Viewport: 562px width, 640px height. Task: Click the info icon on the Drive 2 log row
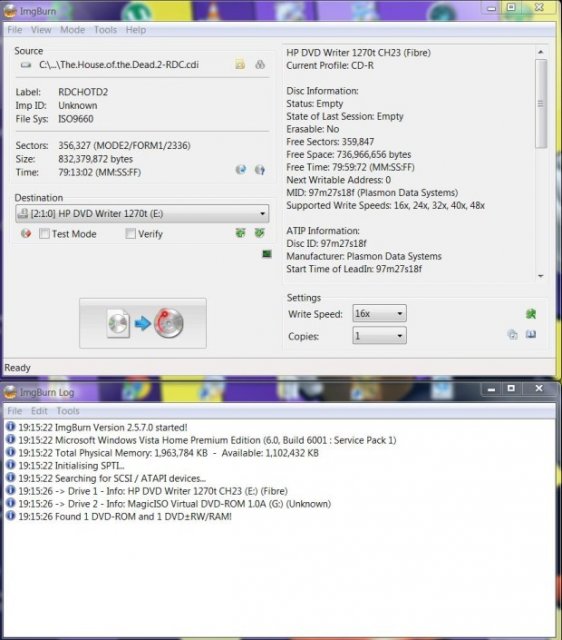(11, 503)
